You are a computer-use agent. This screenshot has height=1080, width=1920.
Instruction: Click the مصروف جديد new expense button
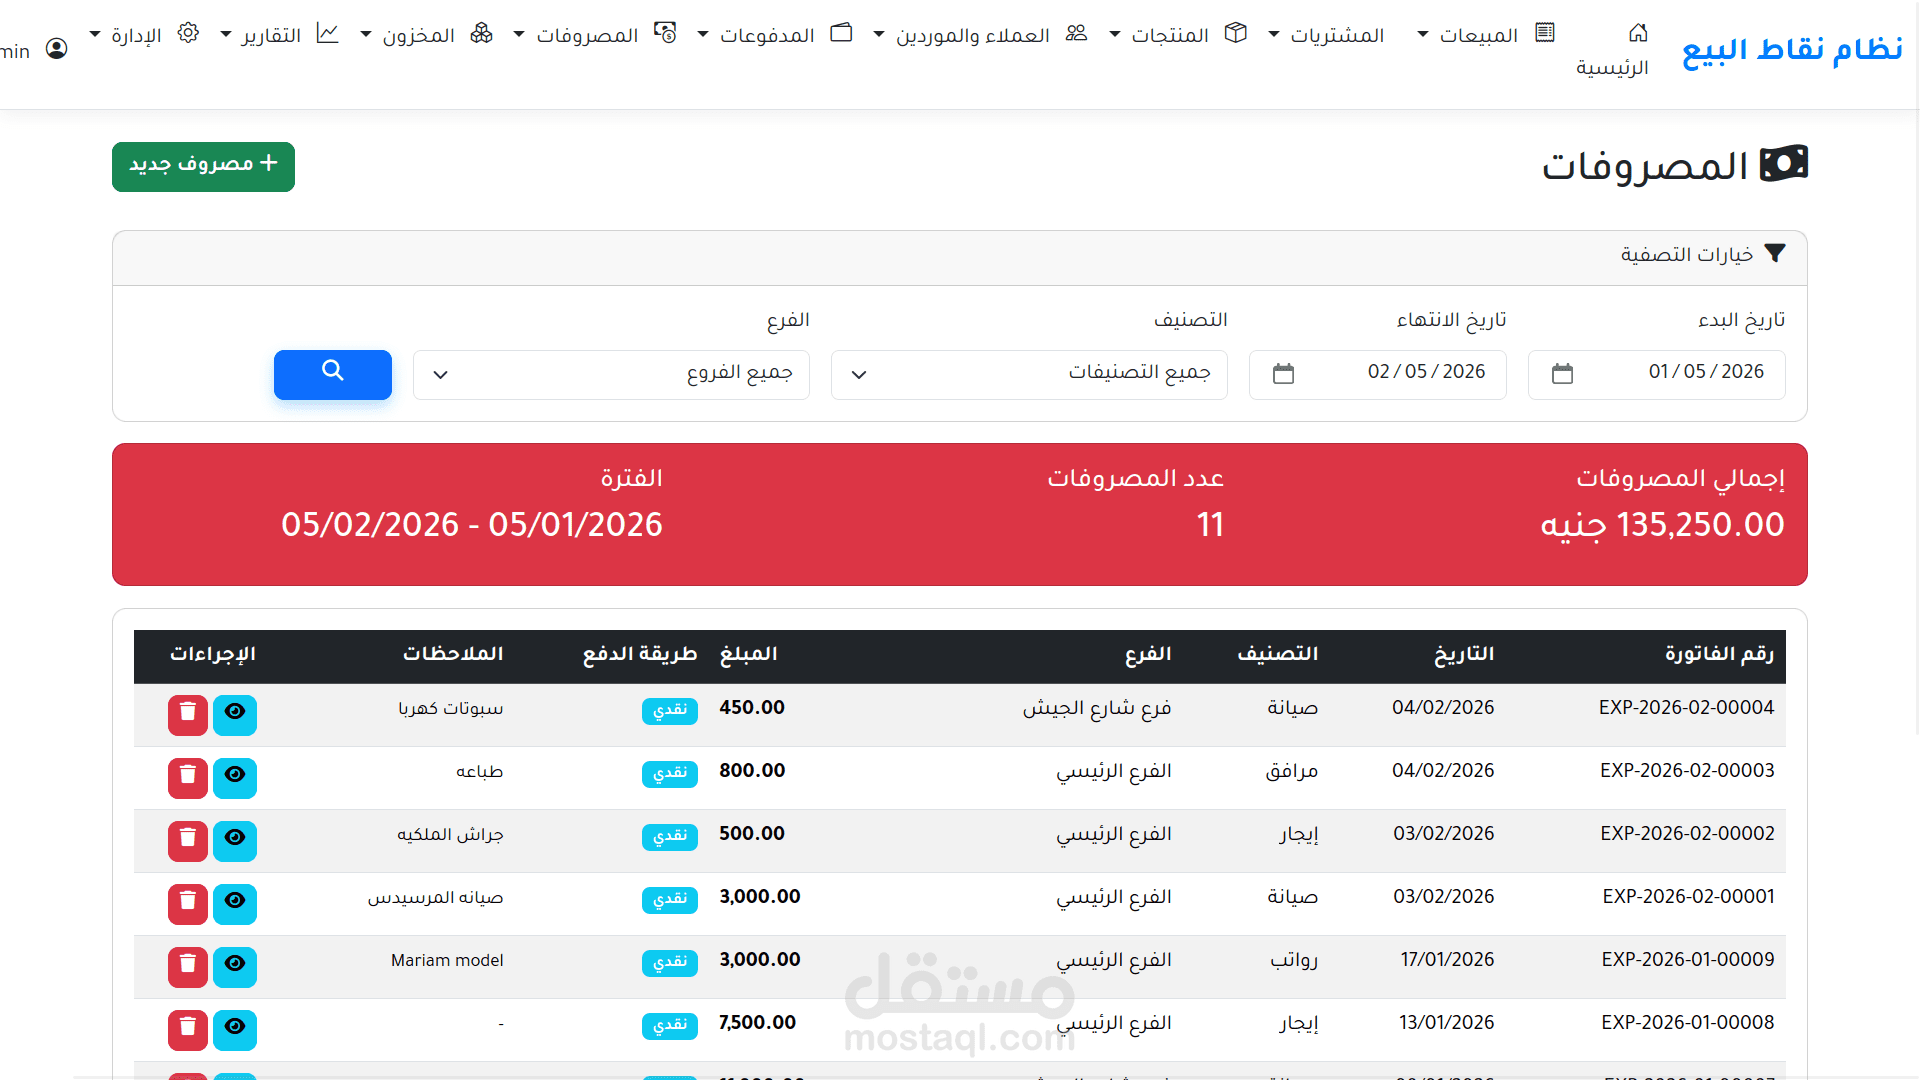click(x=203, y=166)
